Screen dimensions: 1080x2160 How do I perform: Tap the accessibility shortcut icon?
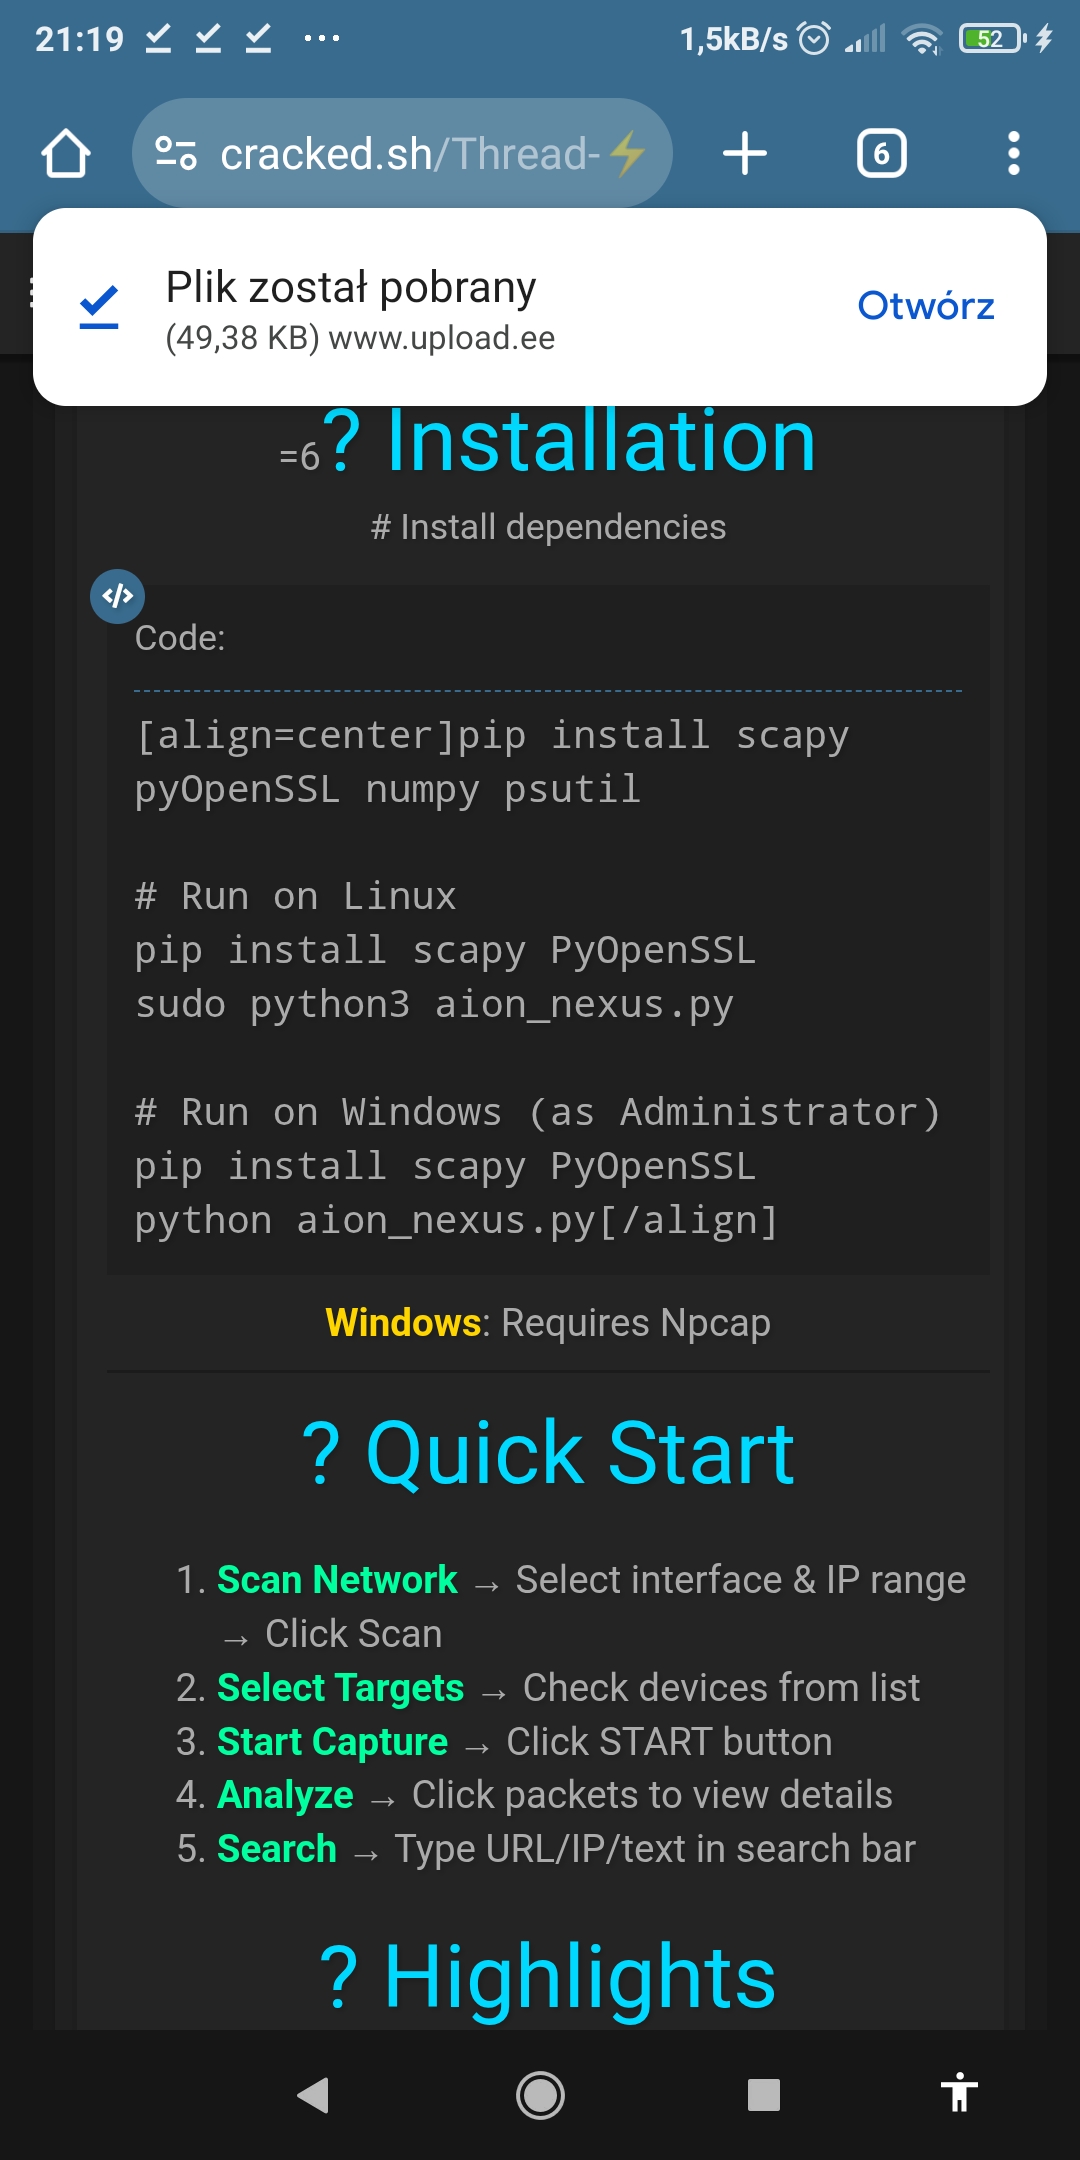click(x=958, y=2093)
